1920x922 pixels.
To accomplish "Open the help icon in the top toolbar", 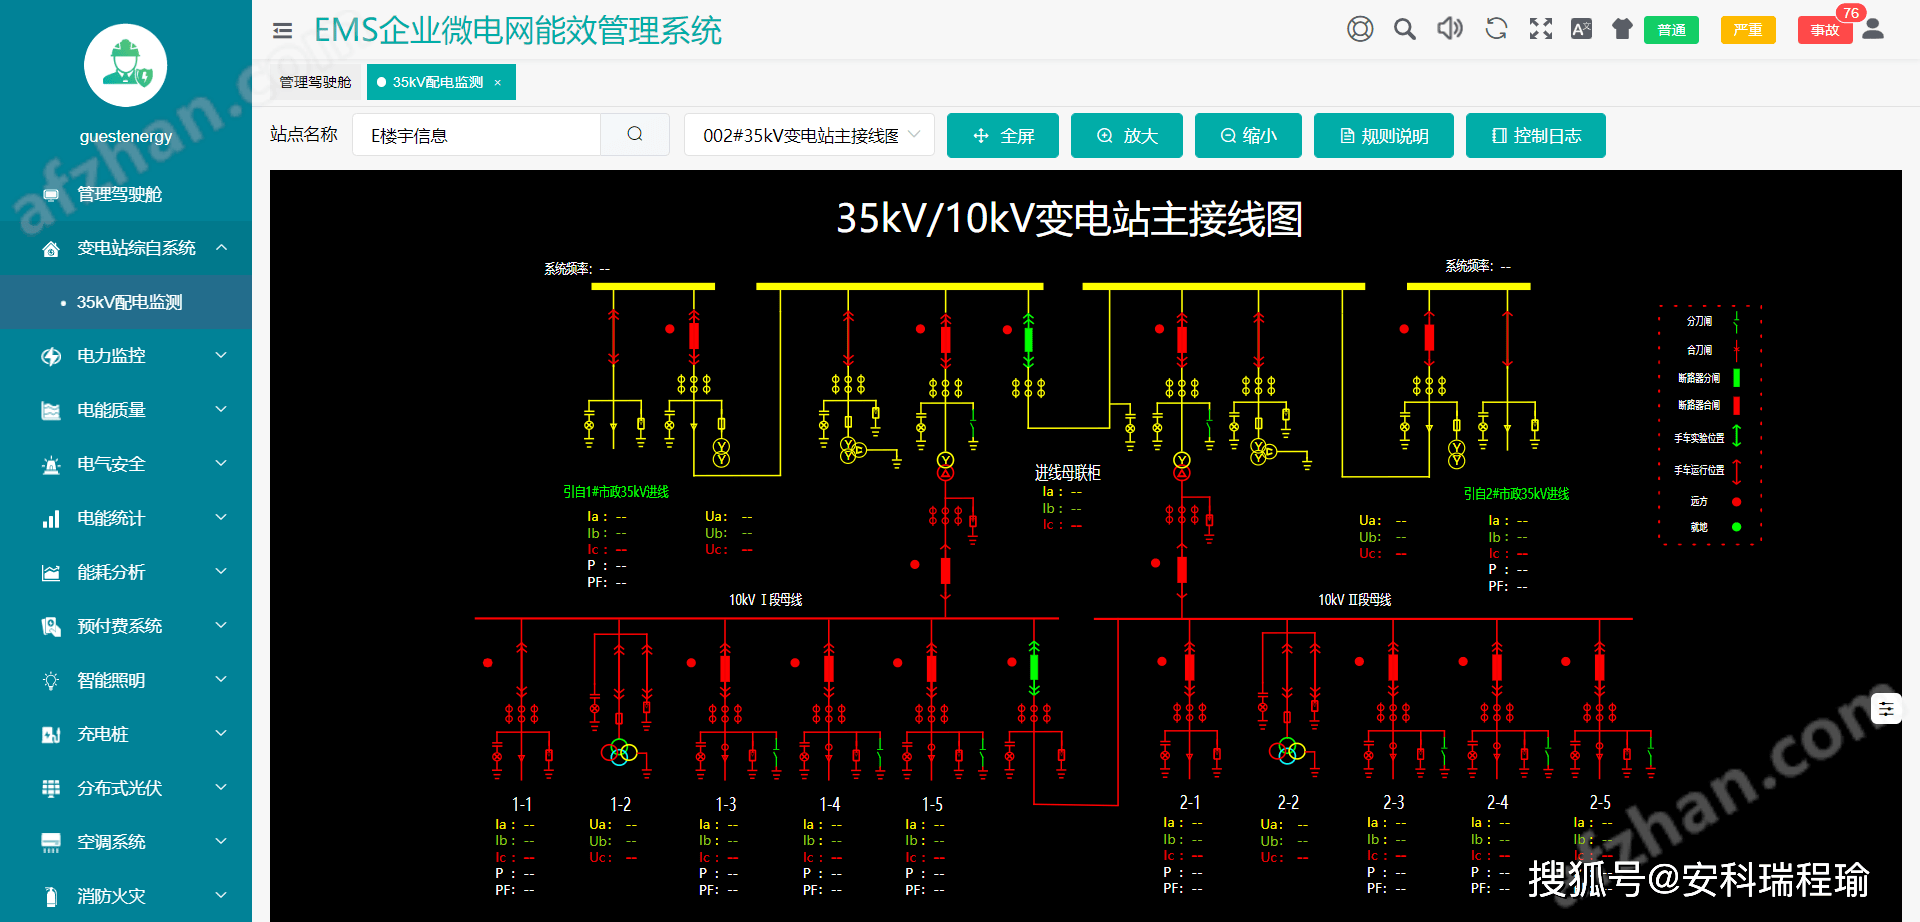I will pos(1360,28).
